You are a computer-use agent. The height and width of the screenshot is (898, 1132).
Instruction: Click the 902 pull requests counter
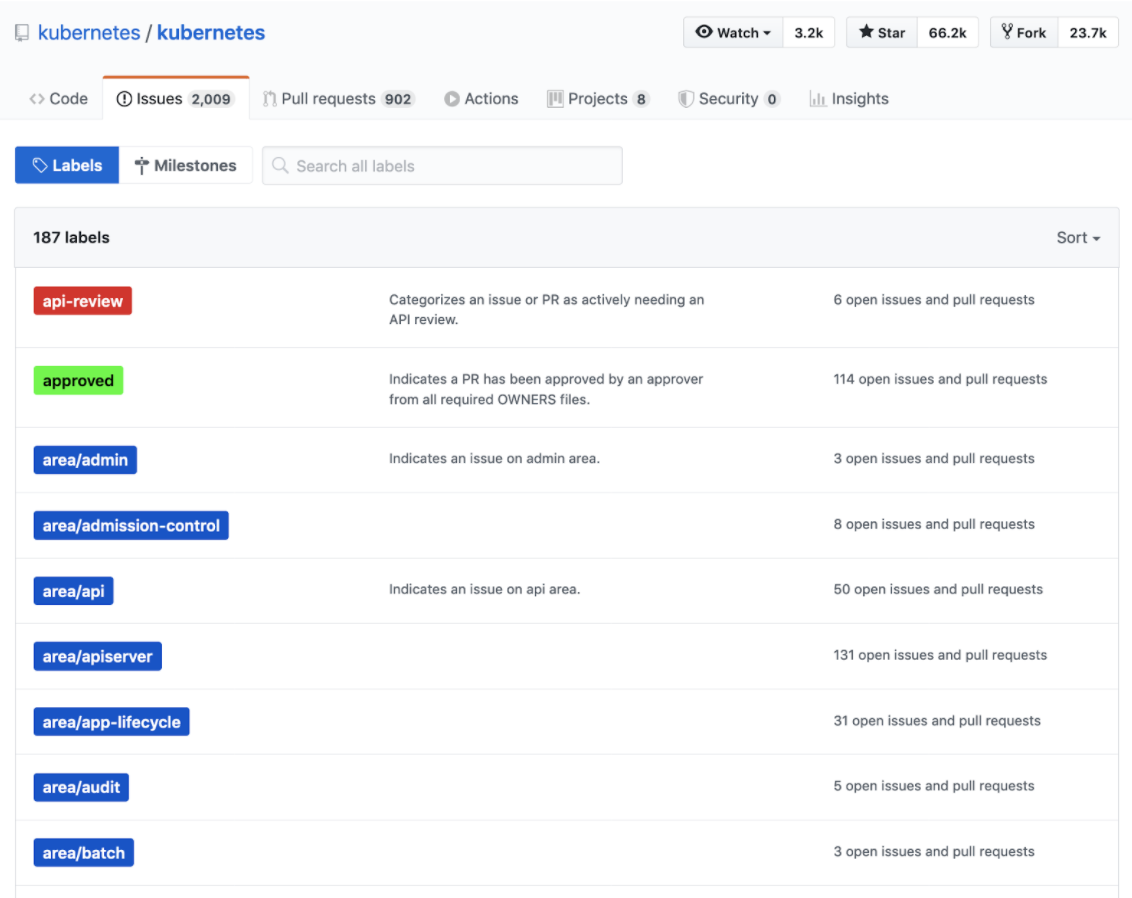coord(398,99)
